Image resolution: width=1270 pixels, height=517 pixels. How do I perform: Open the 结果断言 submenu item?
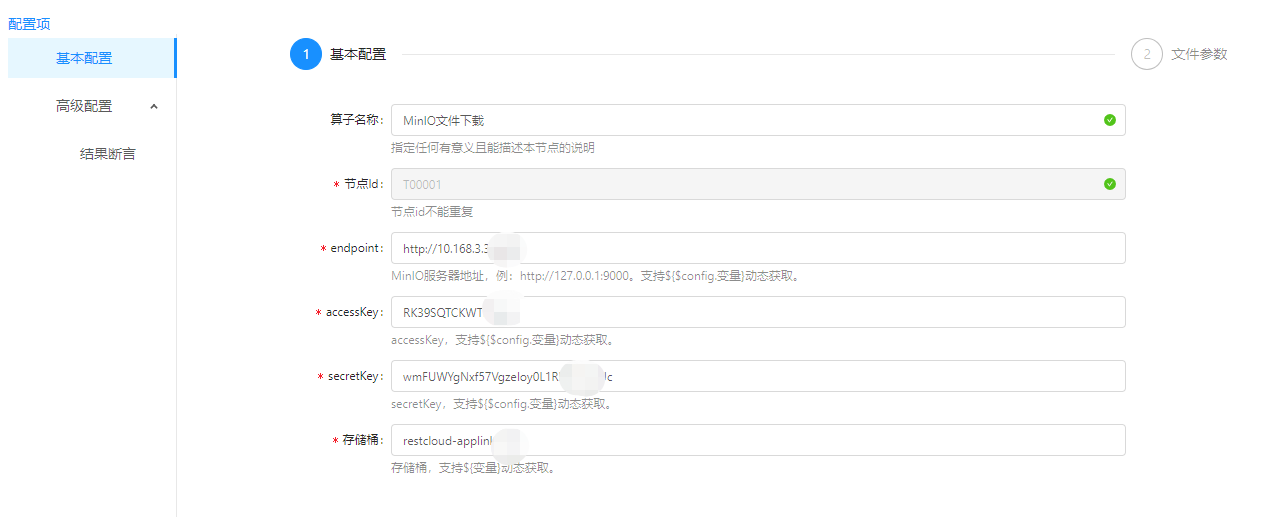[x=107, y=154]
